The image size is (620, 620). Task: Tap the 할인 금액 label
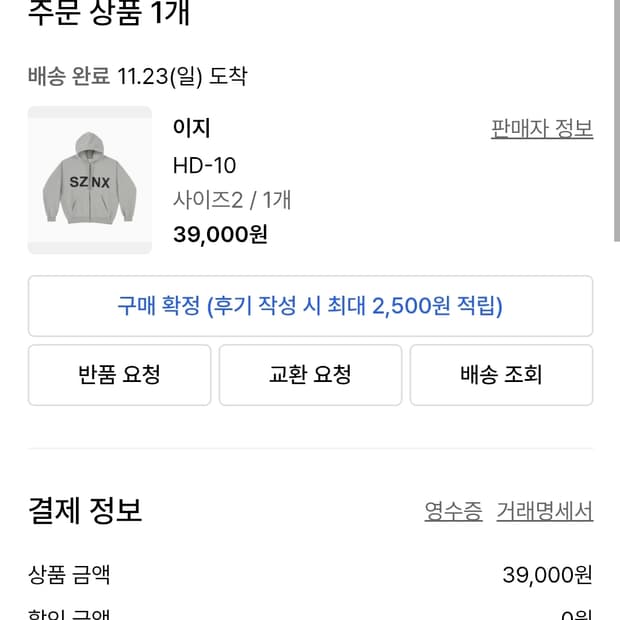pyautogui.click(x=69, y=614)
